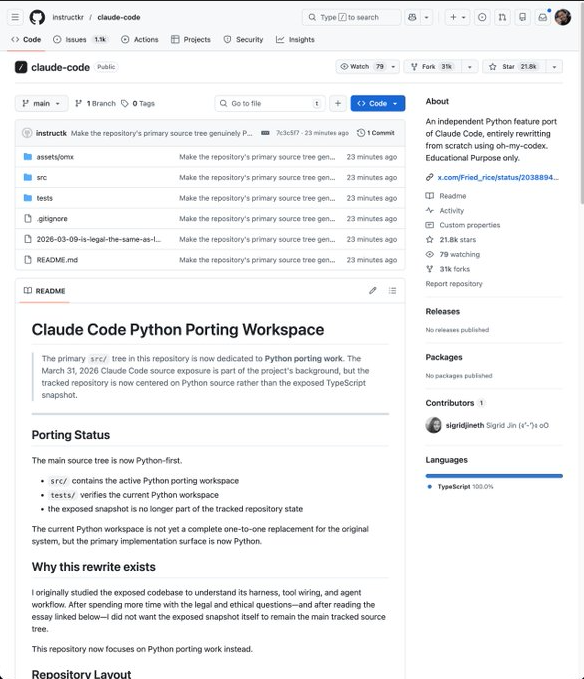The width and height of the screenshot is (584, 679).
Task: Click the plus add file button
Action: pyautogui.click(x=338, y=103)
